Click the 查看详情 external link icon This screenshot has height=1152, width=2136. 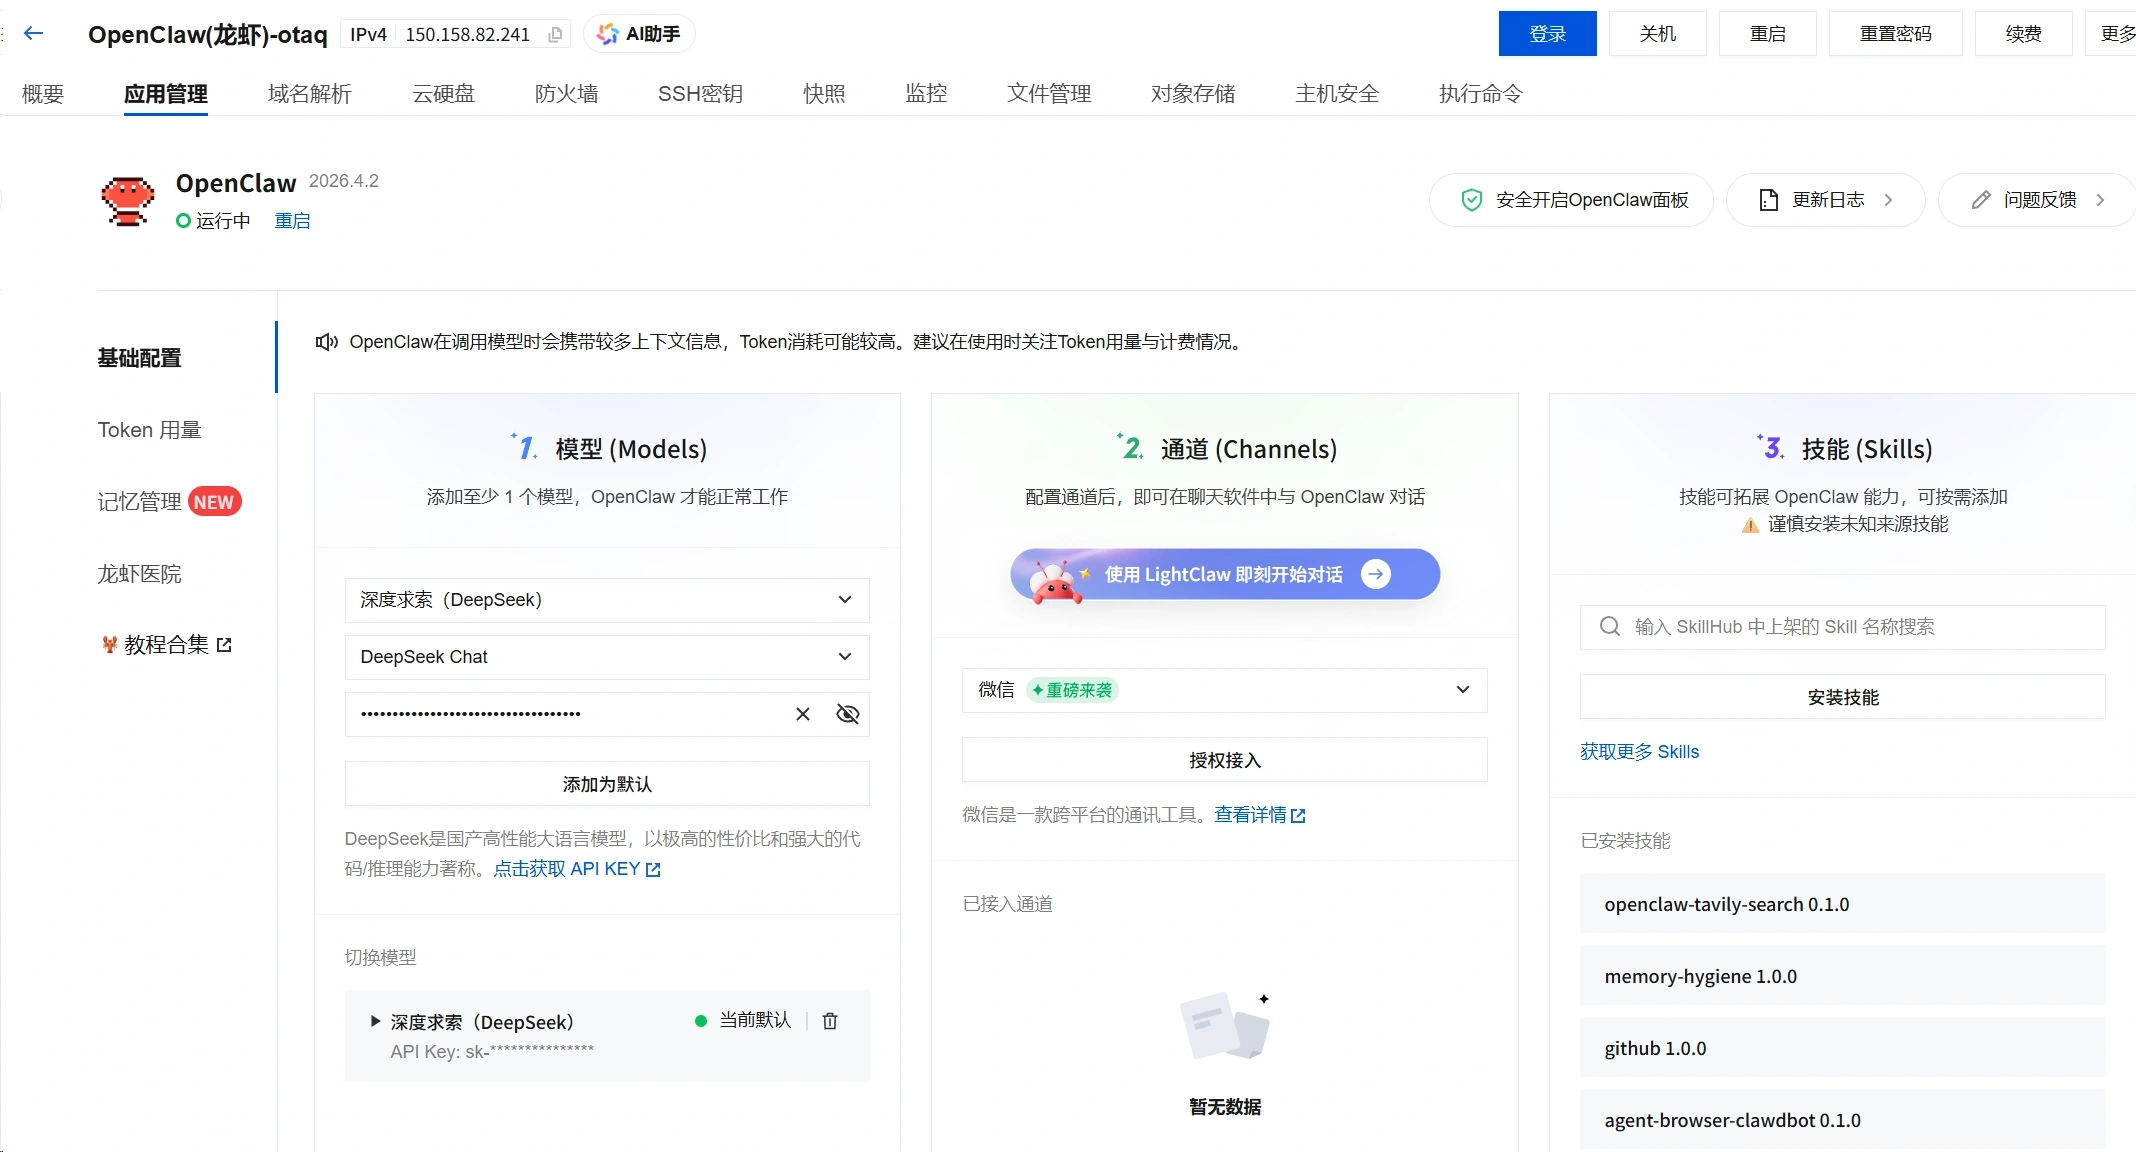[x=1298, y=816]
